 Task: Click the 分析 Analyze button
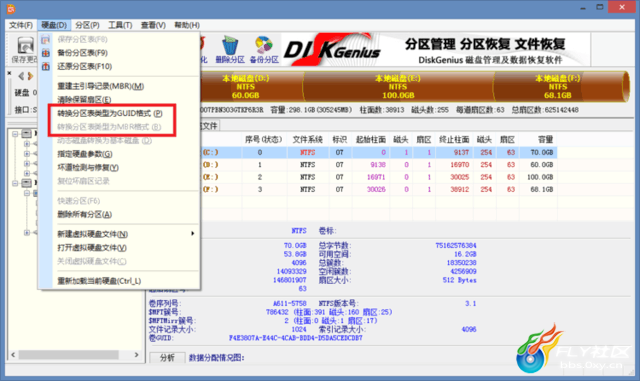point(167,358)
